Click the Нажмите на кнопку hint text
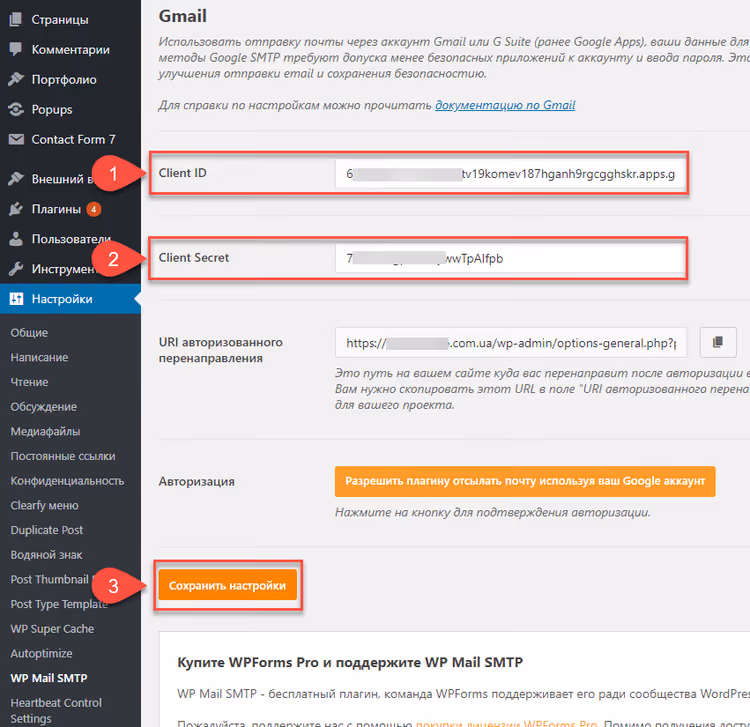The height and width of the screenshot is (727, 750). coord(493,513)
